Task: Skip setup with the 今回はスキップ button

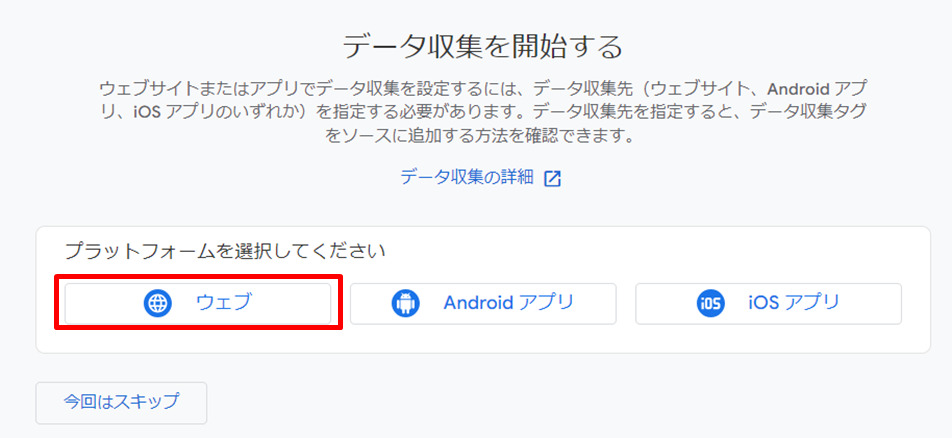Action: pos(121,403)
